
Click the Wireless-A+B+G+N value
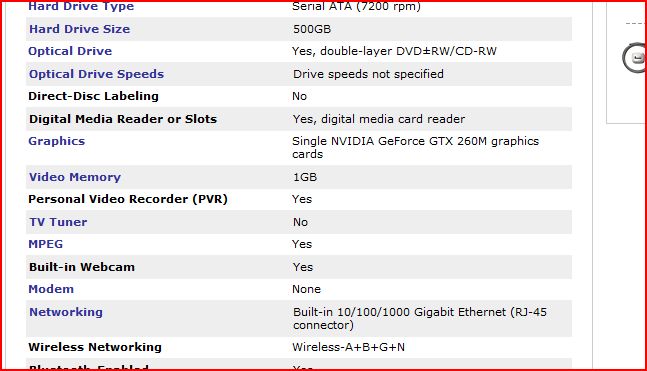349,347
